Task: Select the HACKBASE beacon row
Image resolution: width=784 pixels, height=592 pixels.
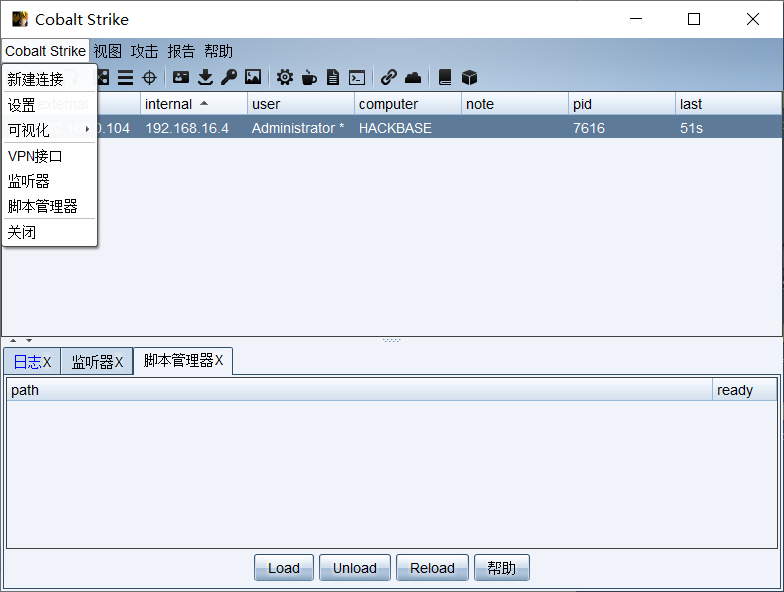Action: point(395,128)
